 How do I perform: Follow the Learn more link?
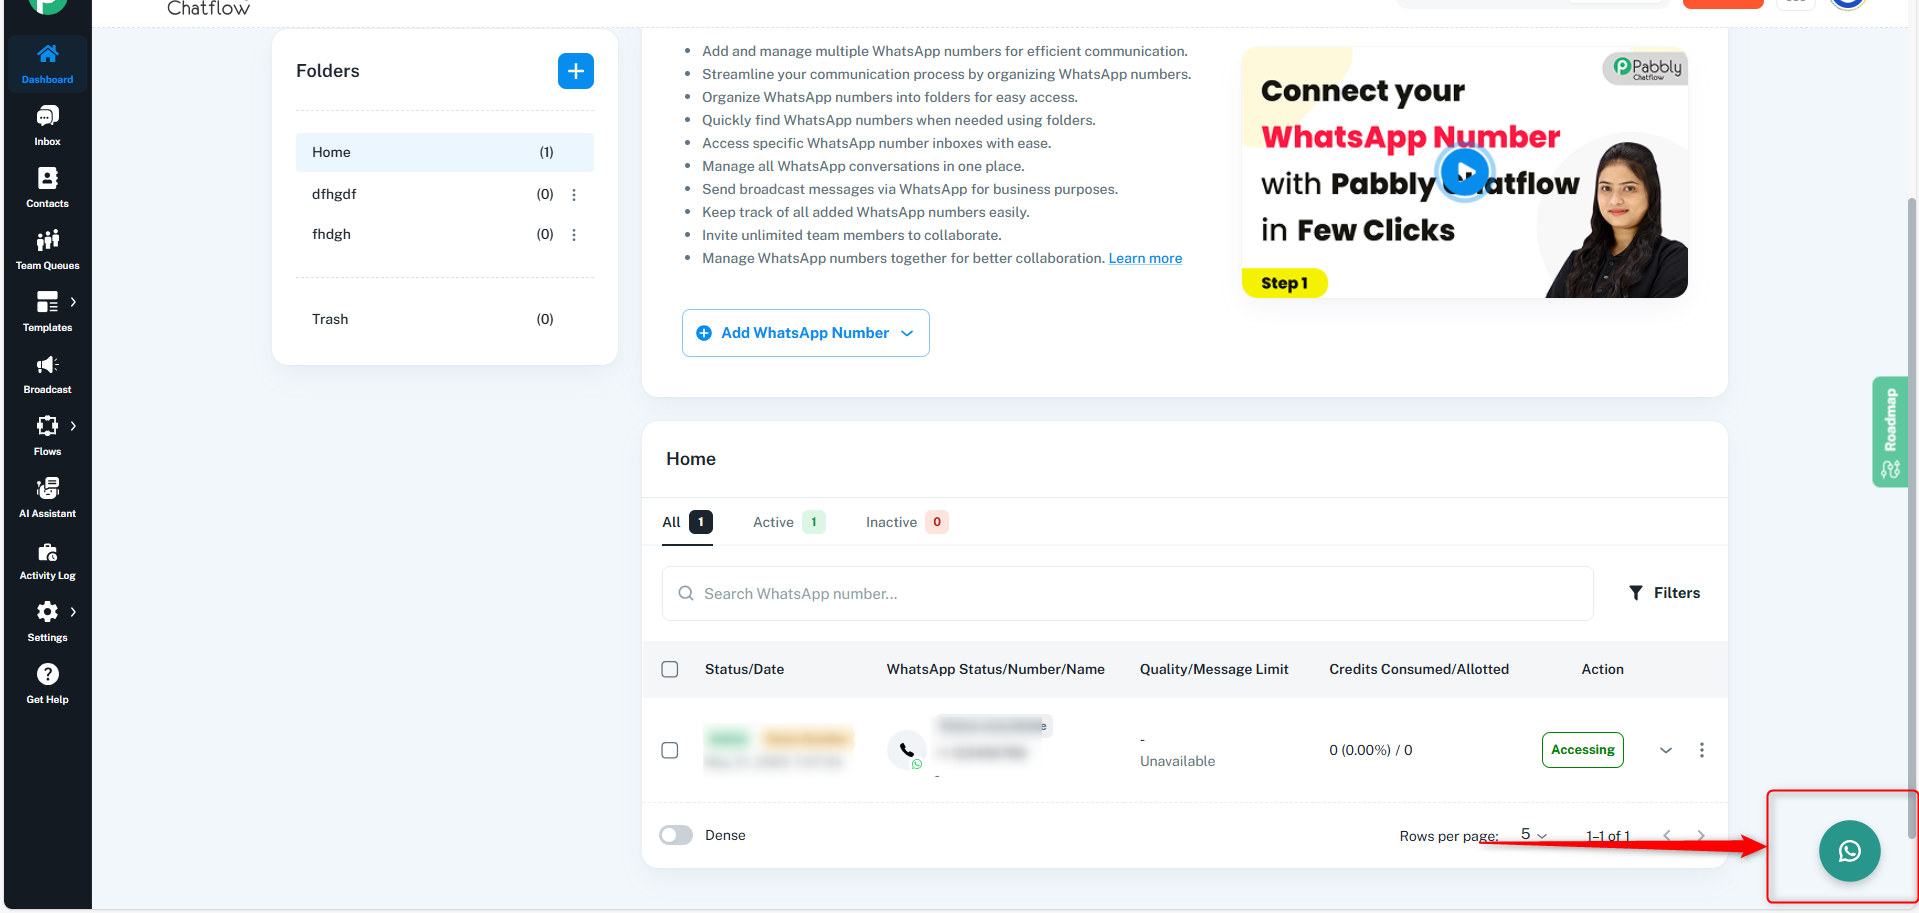pyautogui.click(x=1145, y=258)
